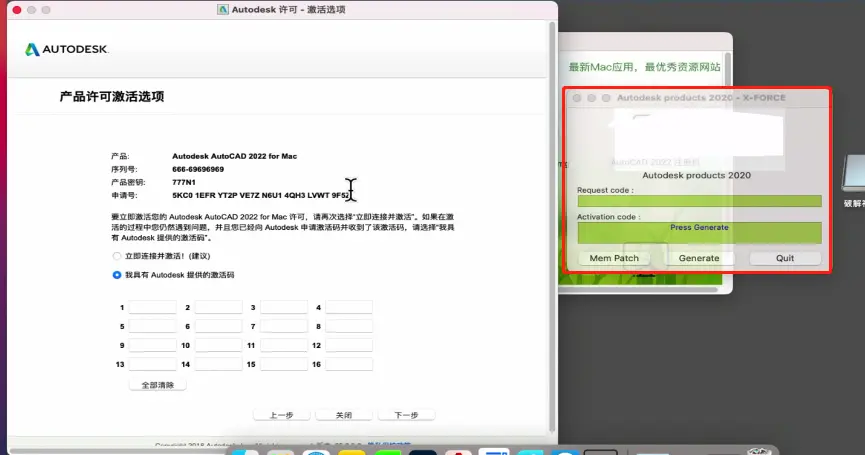
Task: Click activation code field number 16
Action: click(x=349, y=364)
